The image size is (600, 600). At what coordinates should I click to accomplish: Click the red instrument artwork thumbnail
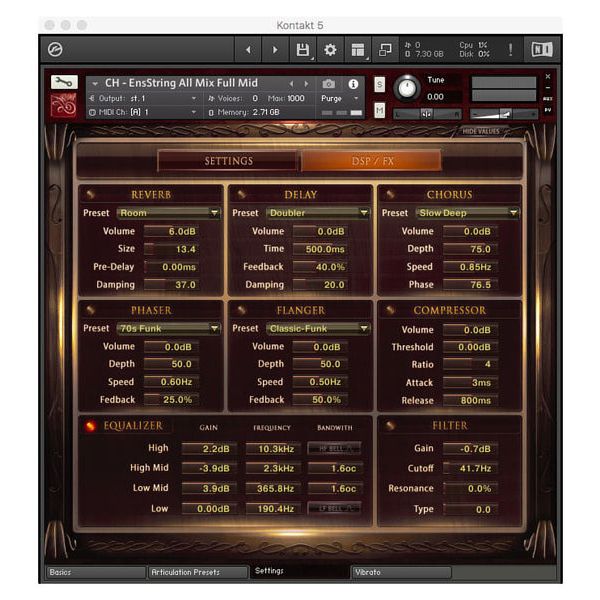(x=64, y=104)
